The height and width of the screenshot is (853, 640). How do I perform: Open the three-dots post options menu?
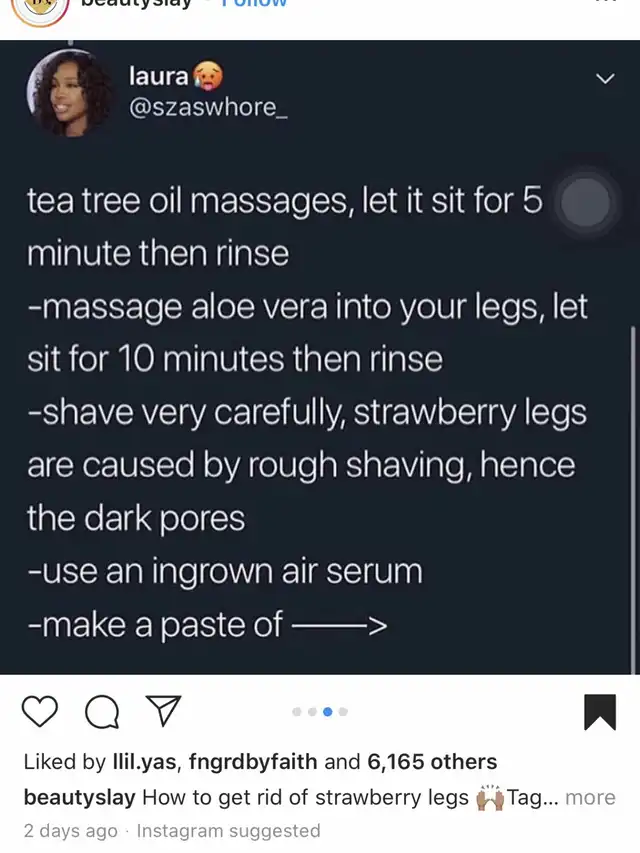(x=605, y=2)
